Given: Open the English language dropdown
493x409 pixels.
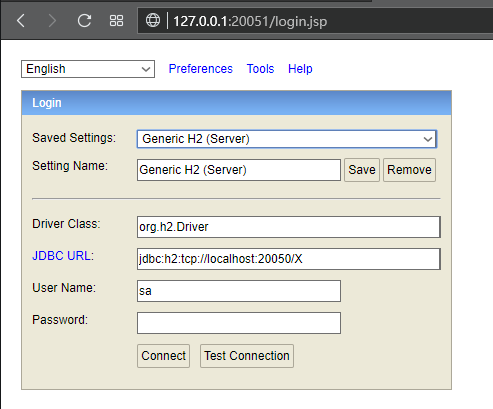Looking at the screenshot, I should point(88,69).
